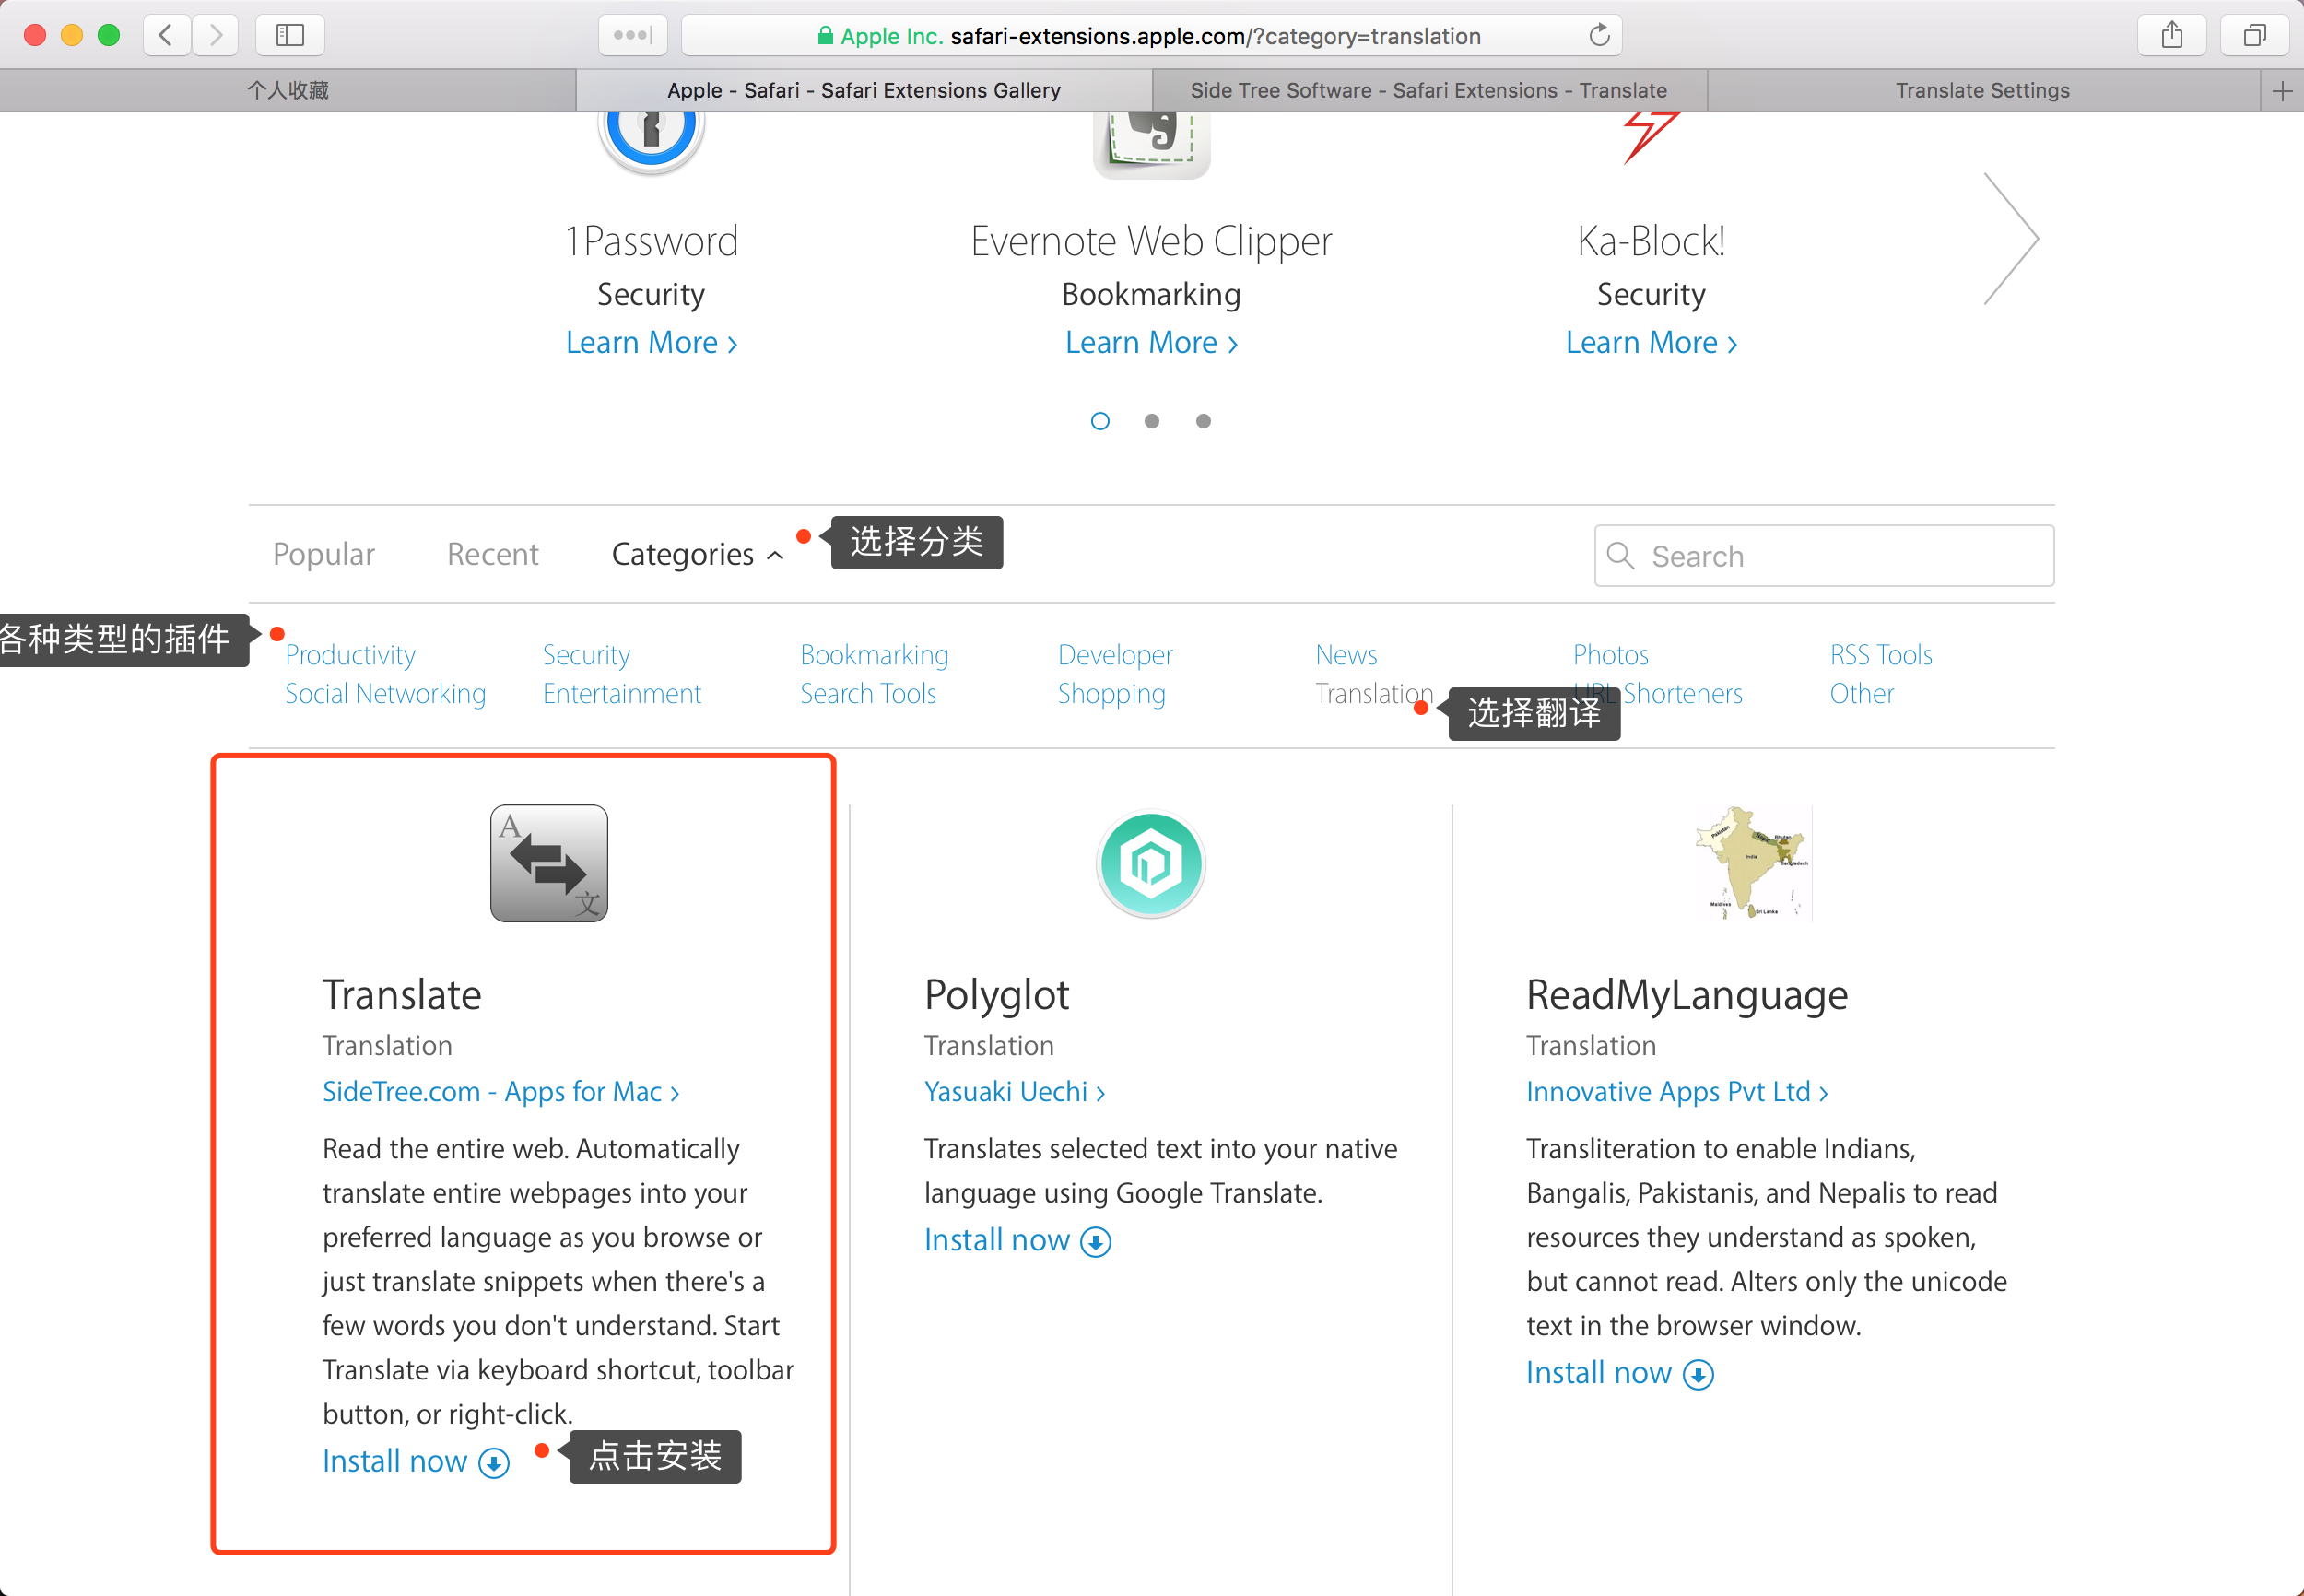The image size is (2304, 1596).
Task: Show Recent extensions
Action: coord(493,554)
